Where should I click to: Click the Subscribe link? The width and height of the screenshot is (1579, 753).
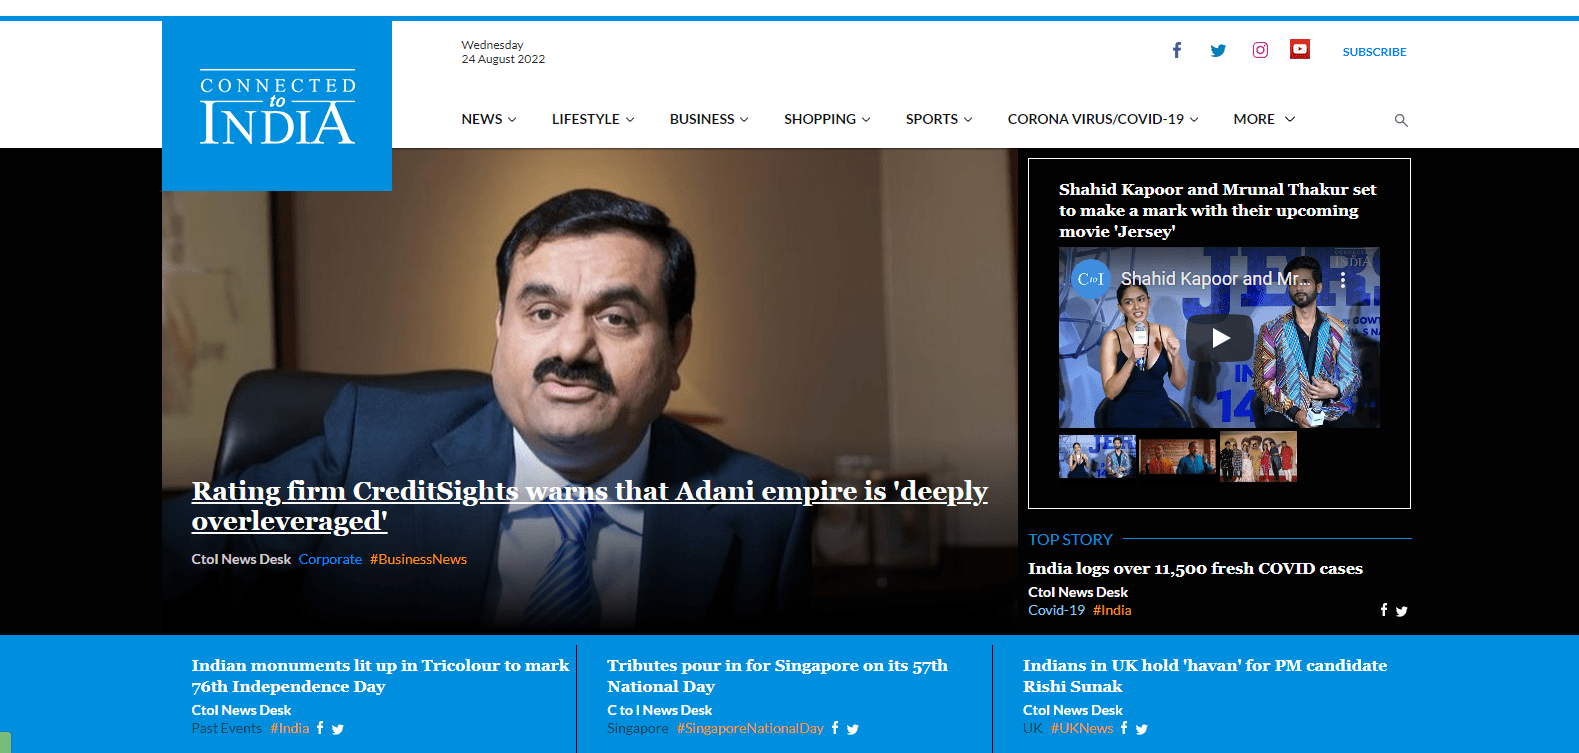coord(1374,52)
